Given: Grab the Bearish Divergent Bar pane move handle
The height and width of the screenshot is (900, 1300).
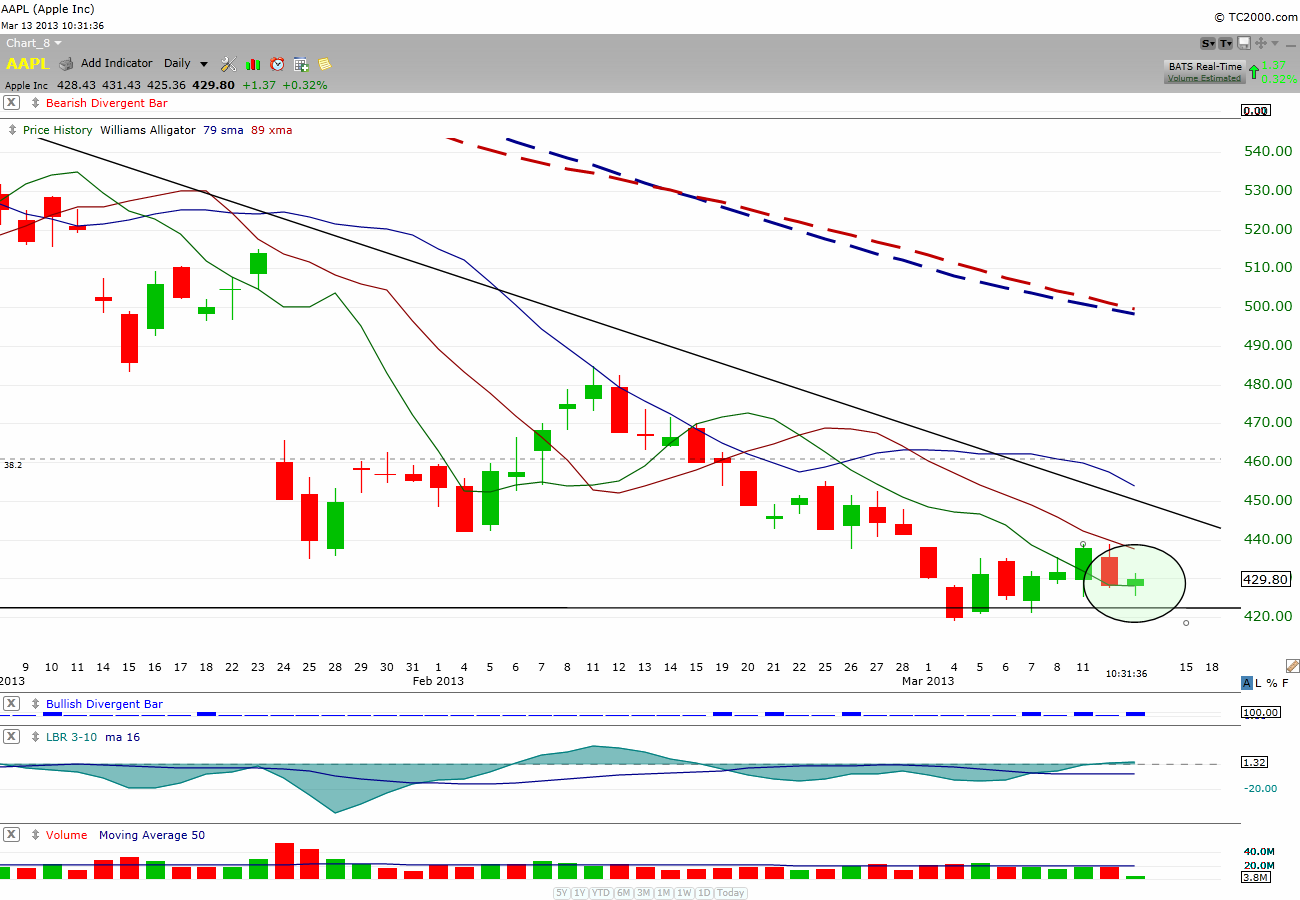Looking at the screenshot, I should (36, 103).
